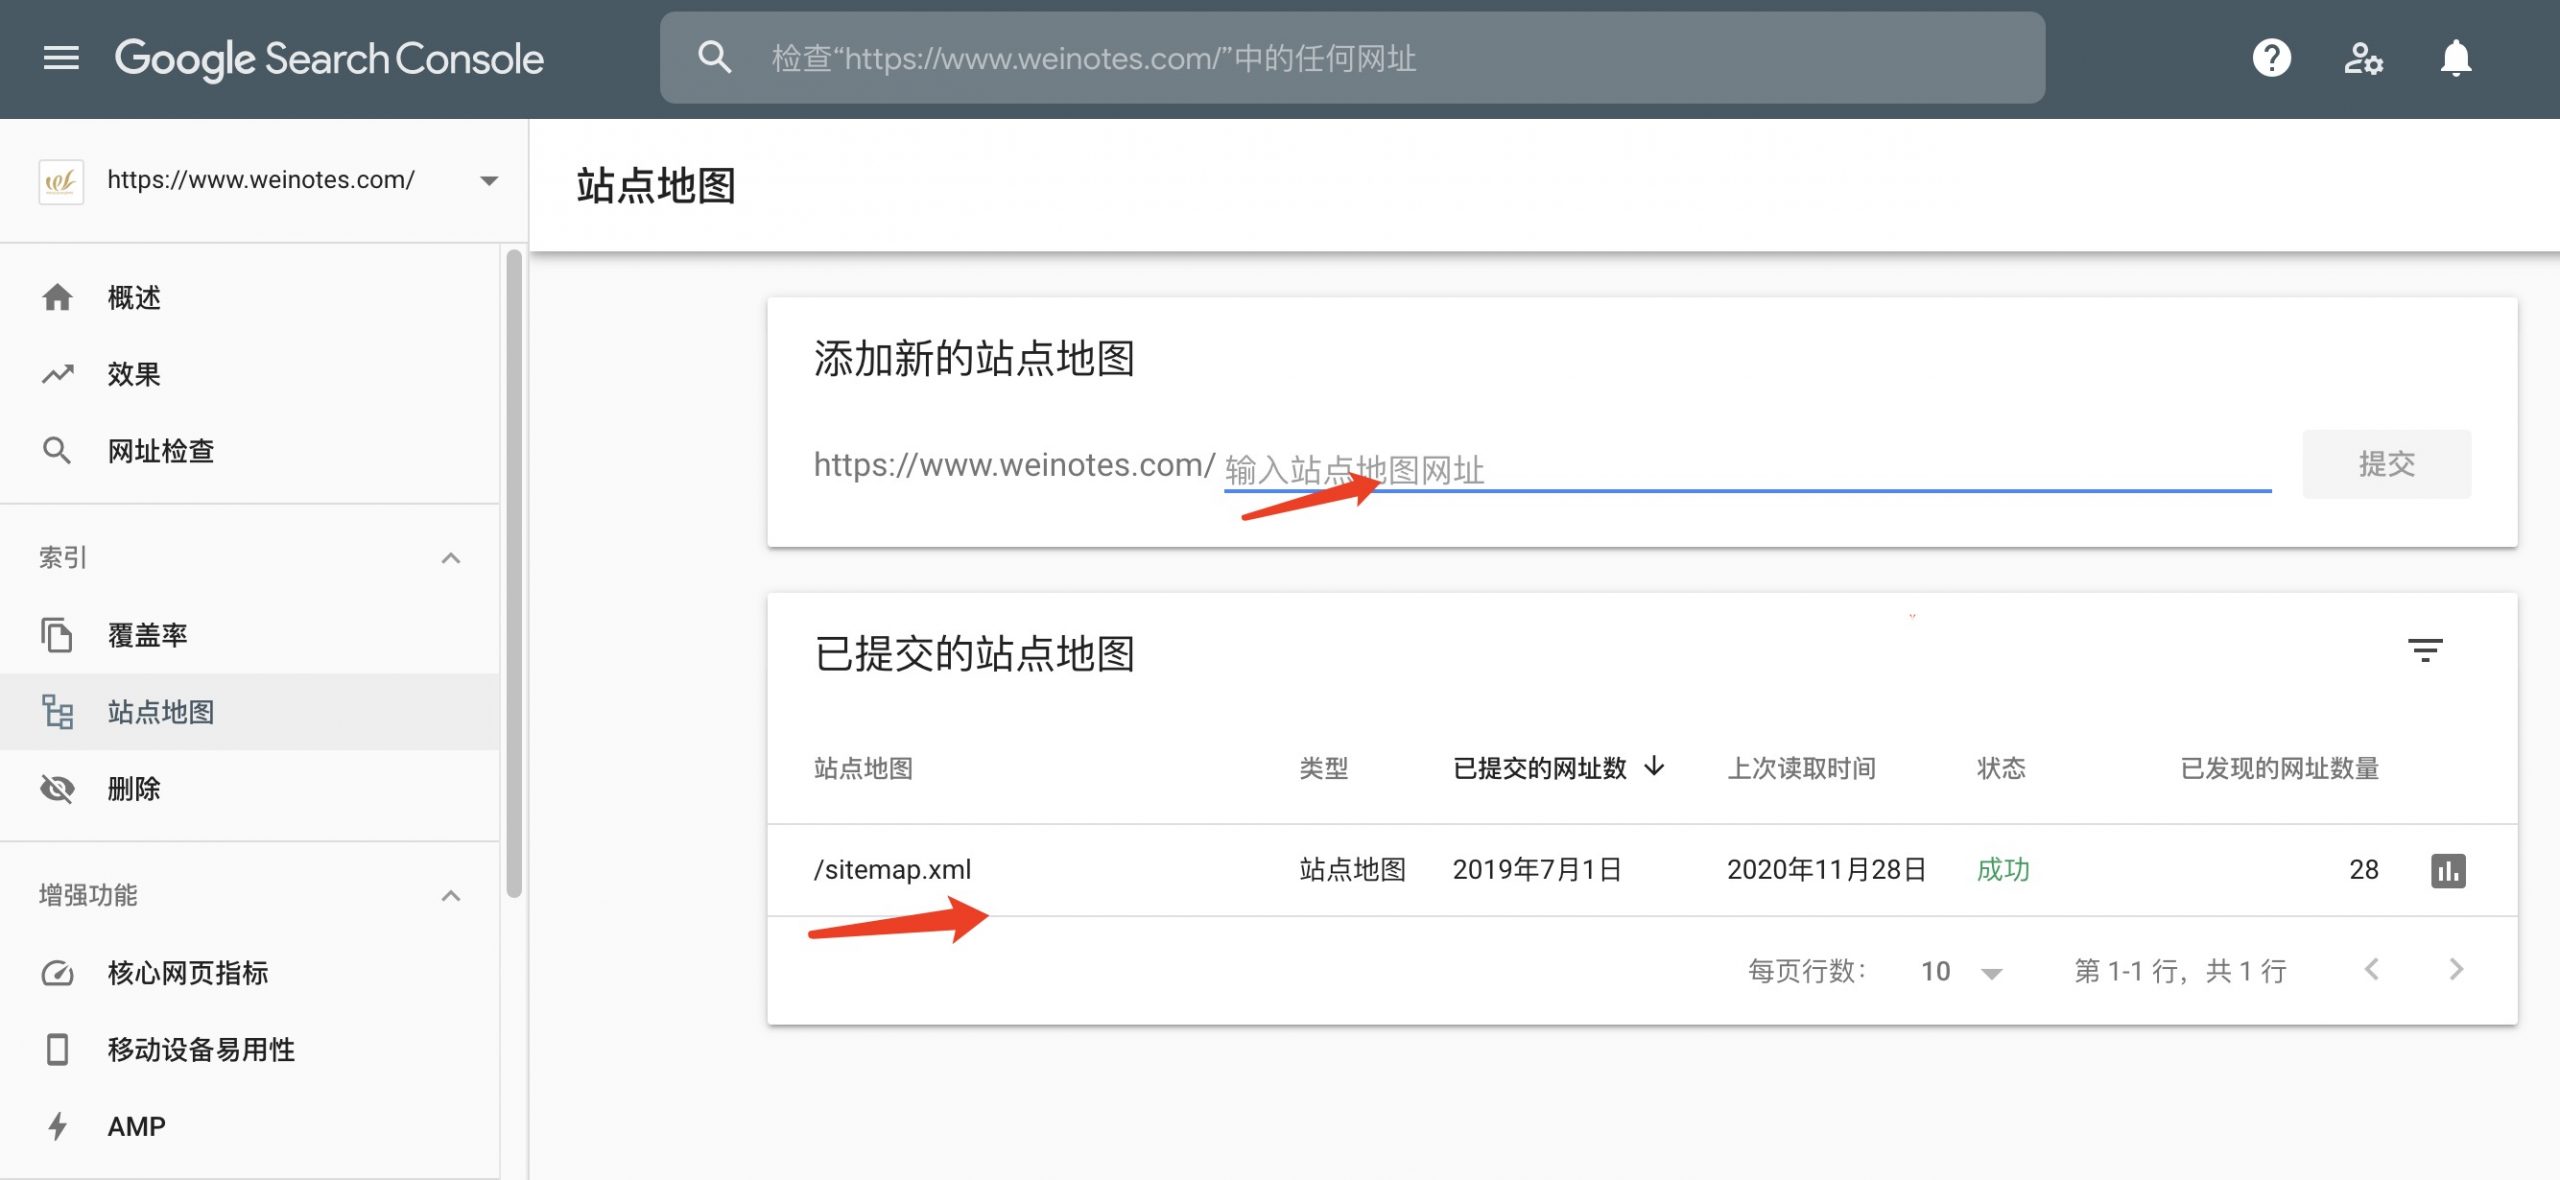The height and width of the screenshot is (1180, 2560).
Task: Click the https://www.weinotes.com/ property name
Action: 261,180
